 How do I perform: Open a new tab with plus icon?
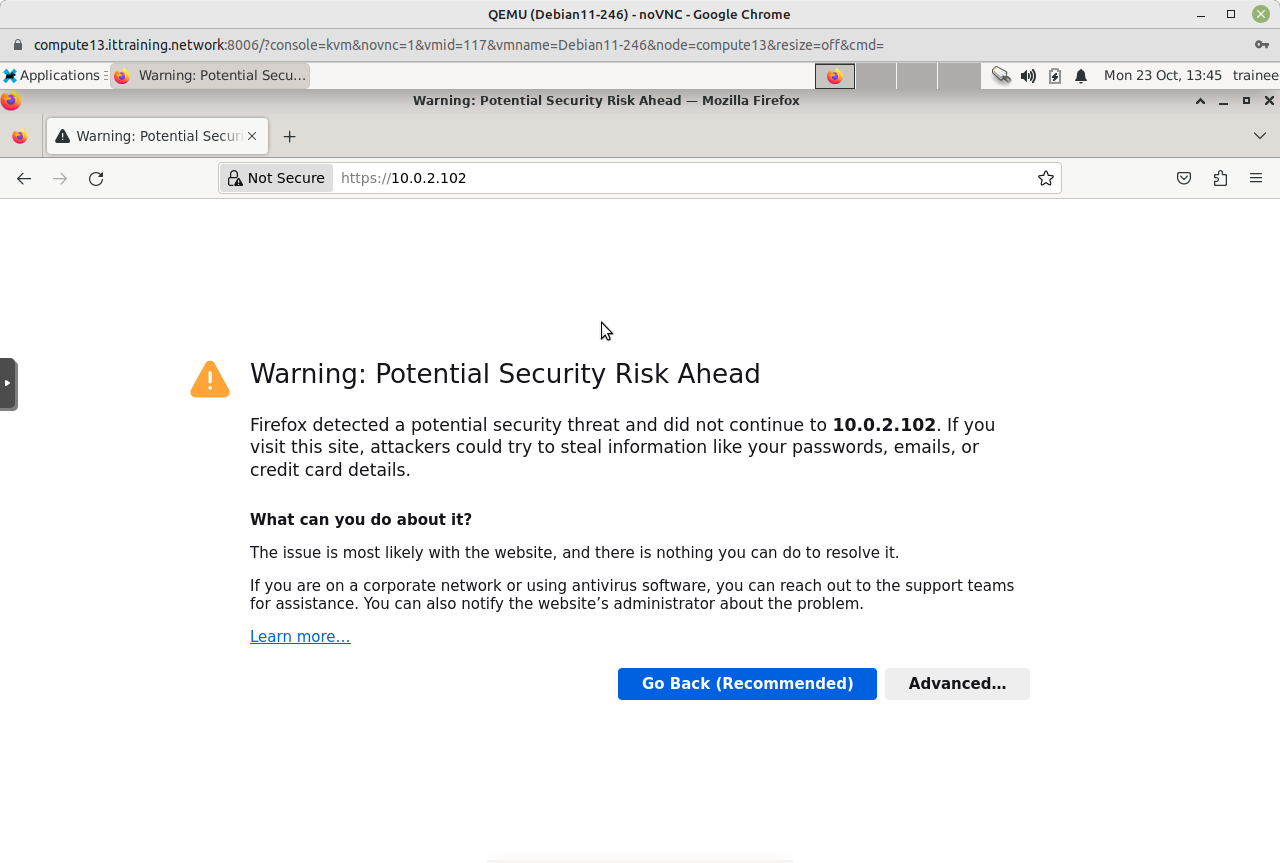(x=289, y=136)
